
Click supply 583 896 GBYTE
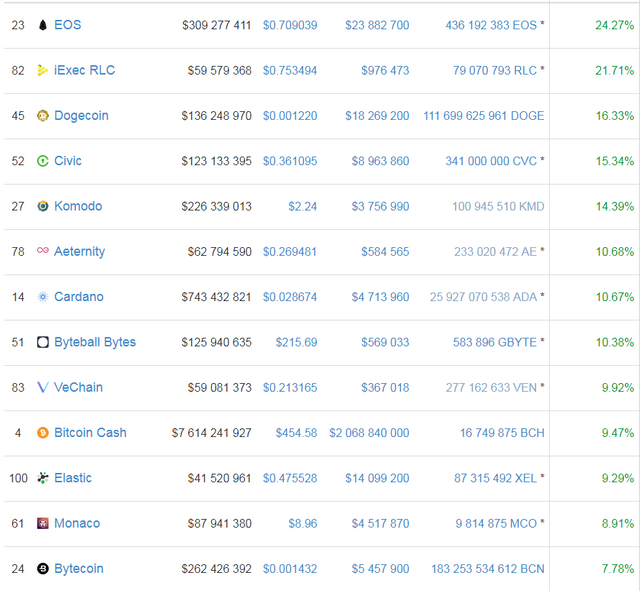(495, 342)
